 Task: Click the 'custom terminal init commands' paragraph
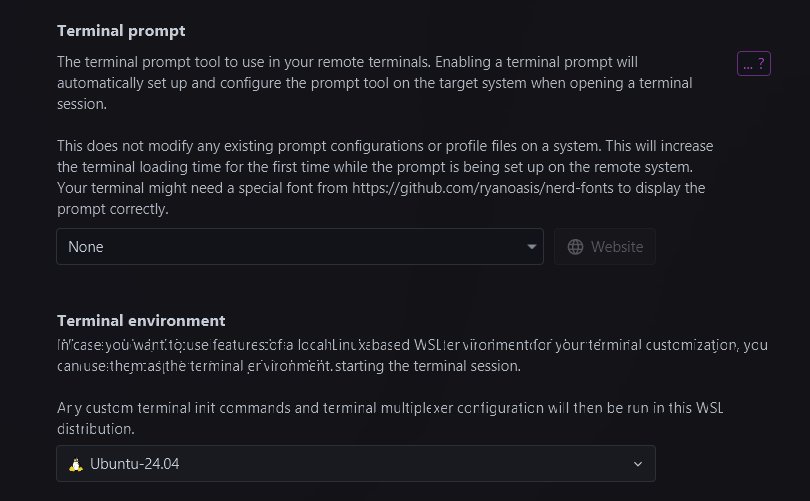tap(390, 408)
